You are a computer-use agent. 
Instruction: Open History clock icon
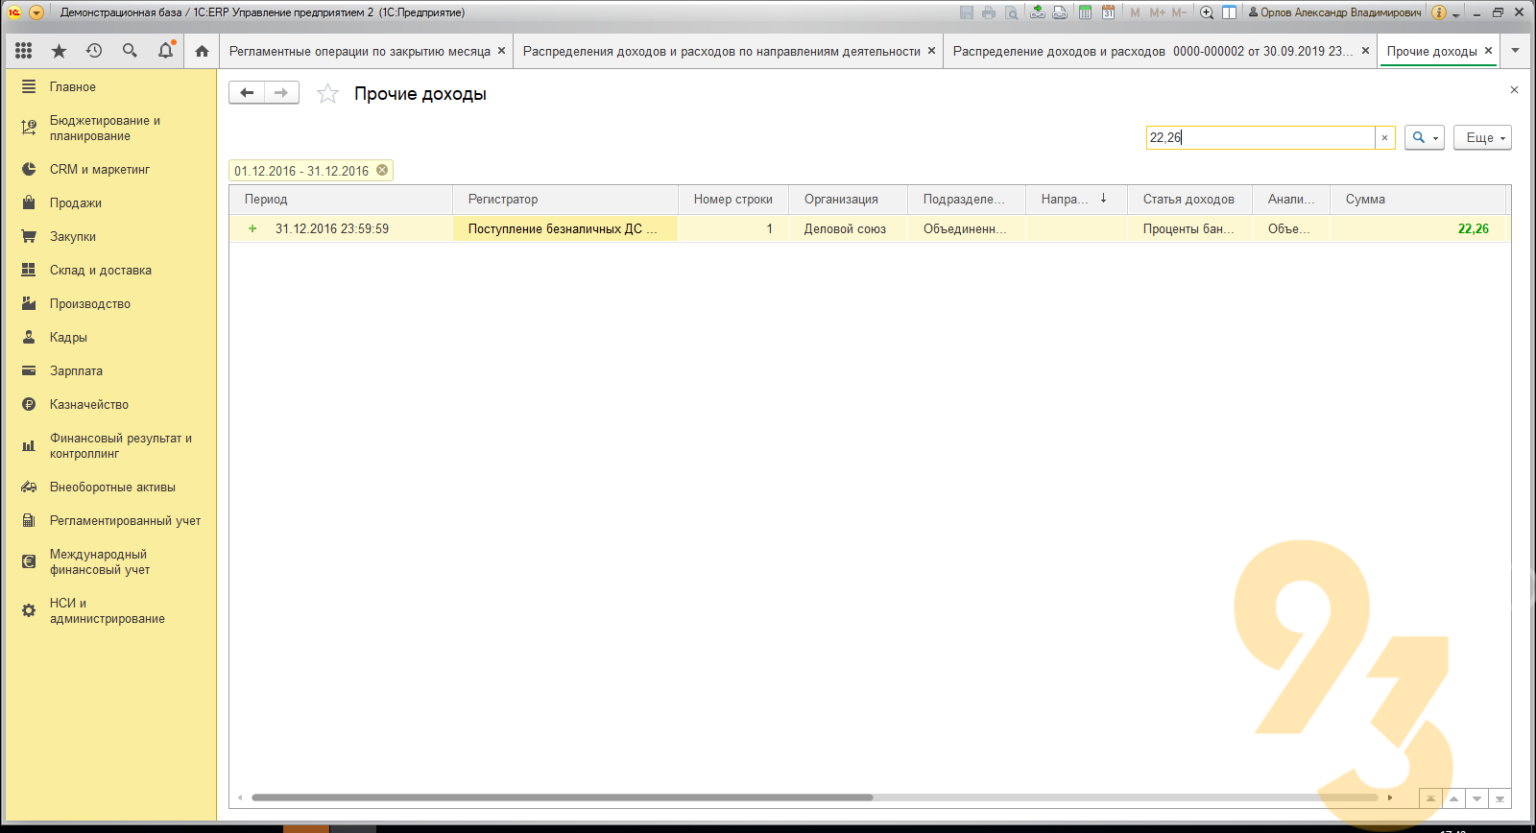[94, 51]
